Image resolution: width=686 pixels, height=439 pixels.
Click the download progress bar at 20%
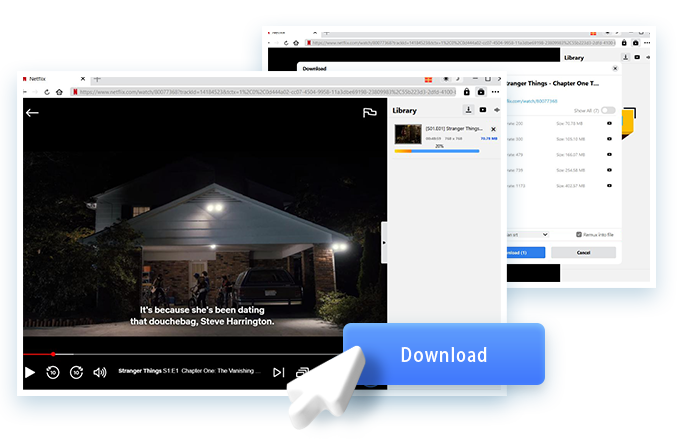pyautogui.click(x=437, y=151)
